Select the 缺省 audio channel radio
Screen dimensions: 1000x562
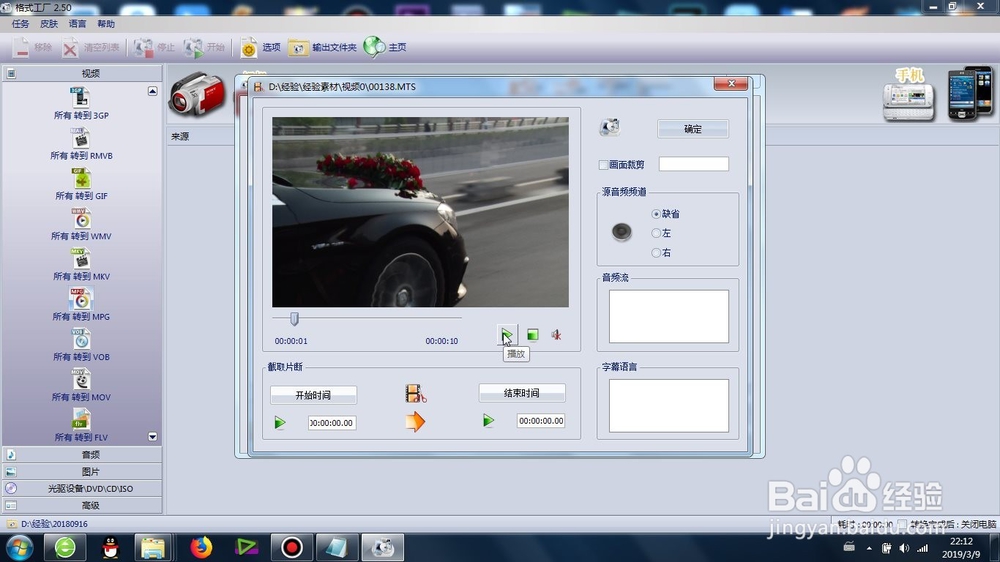coord(656,214)
